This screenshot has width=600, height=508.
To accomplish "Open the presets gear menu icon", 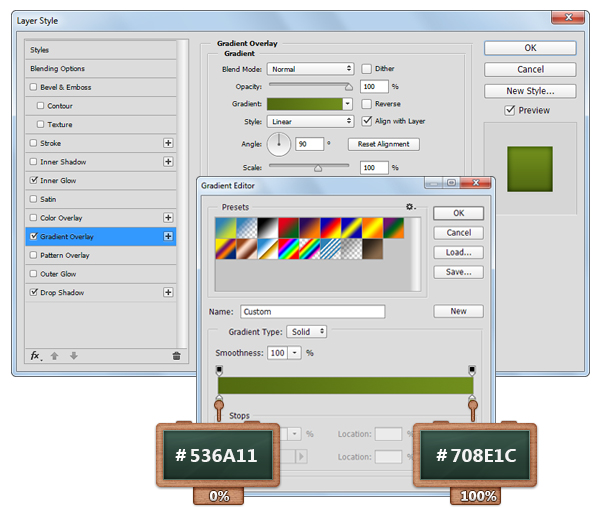I will point(410,206).
